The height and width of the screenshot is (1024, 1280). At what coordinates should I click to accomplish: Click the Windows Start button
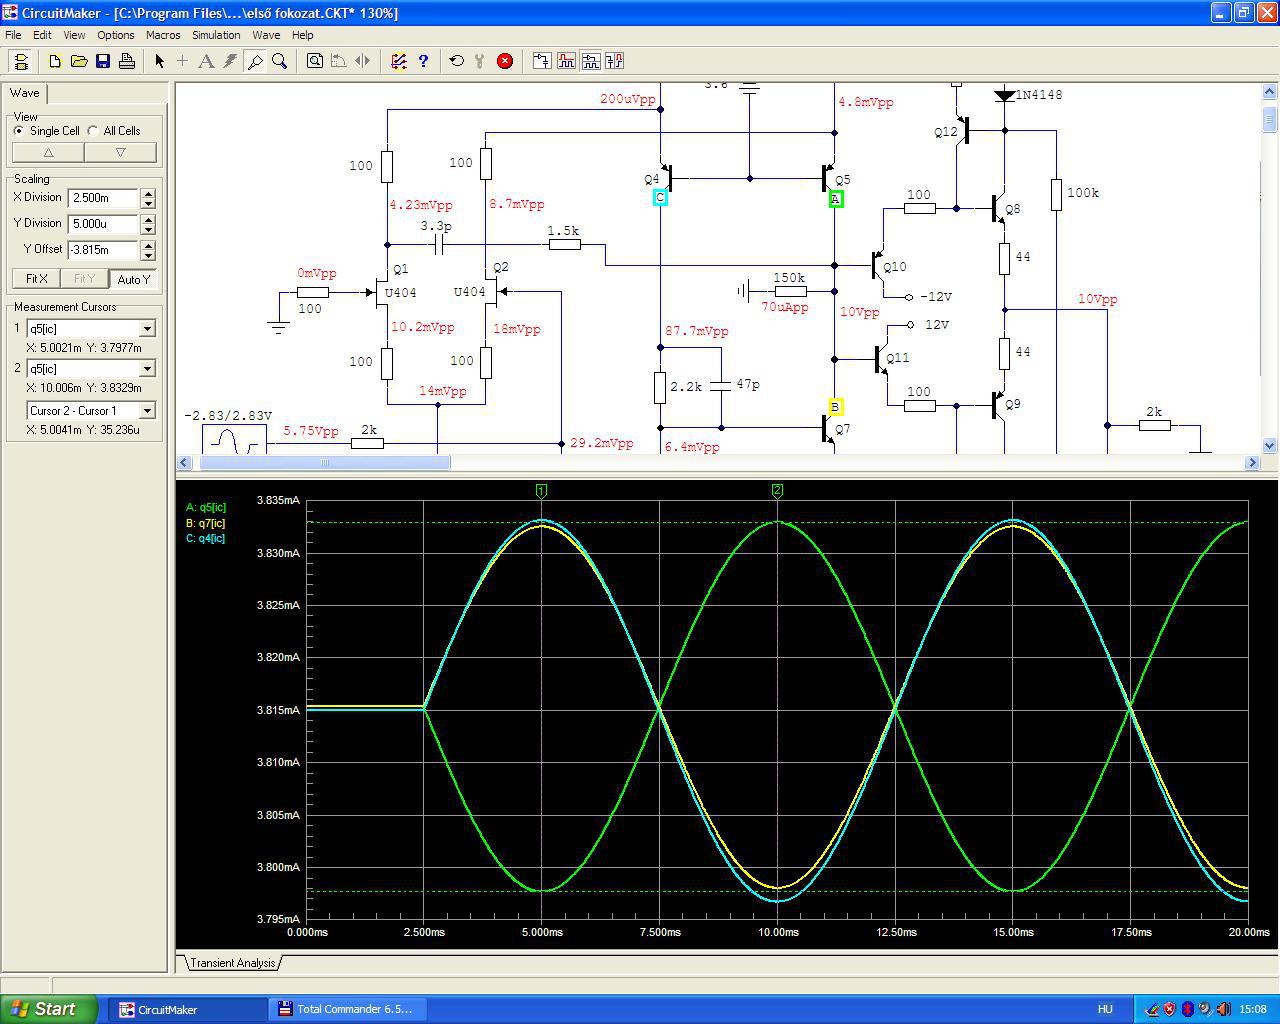click(x=49, y=1009)
